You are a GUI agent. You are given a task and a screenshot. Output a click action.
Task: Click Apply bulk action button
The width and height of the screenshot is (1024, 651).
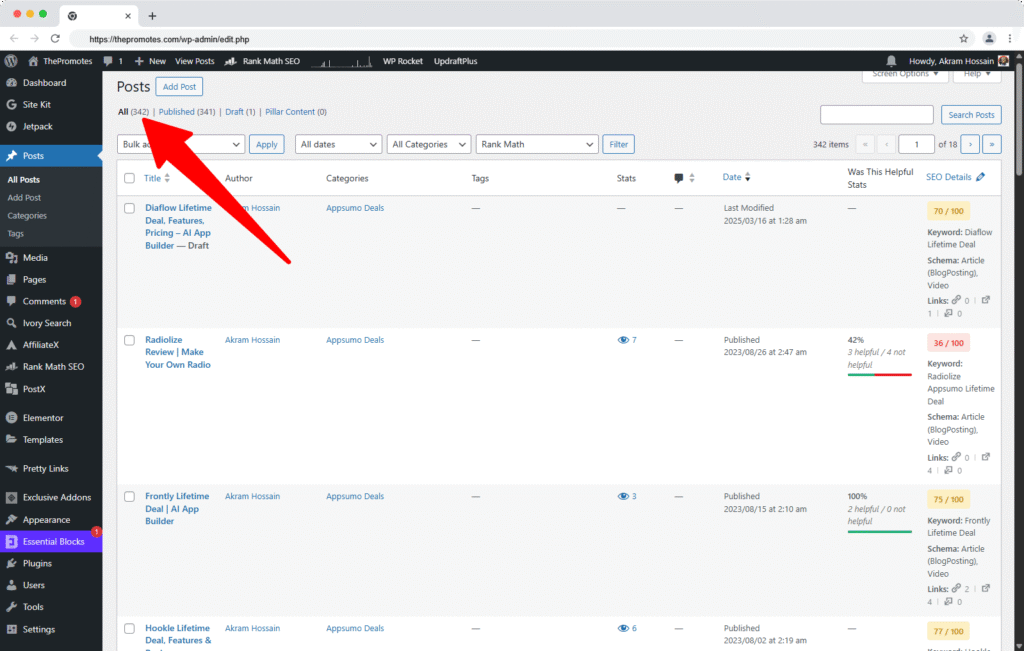coord(266,144)
